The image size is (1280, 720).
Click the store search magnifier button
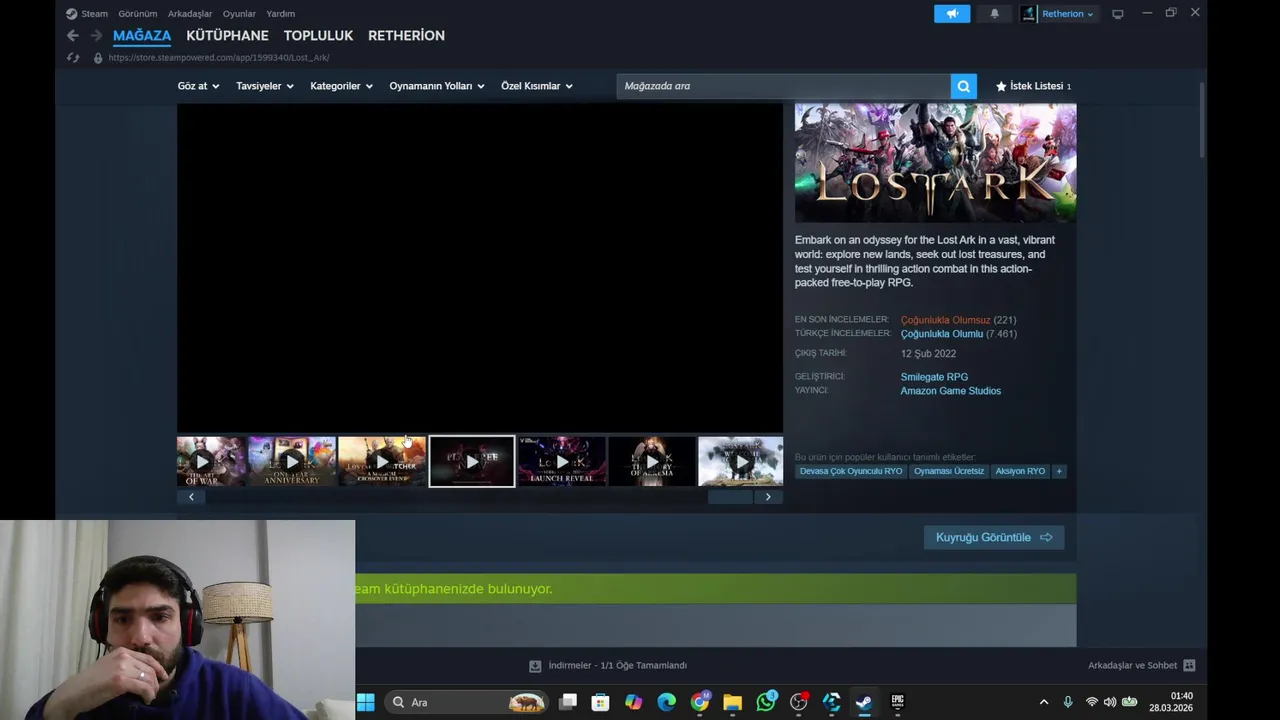963,86
